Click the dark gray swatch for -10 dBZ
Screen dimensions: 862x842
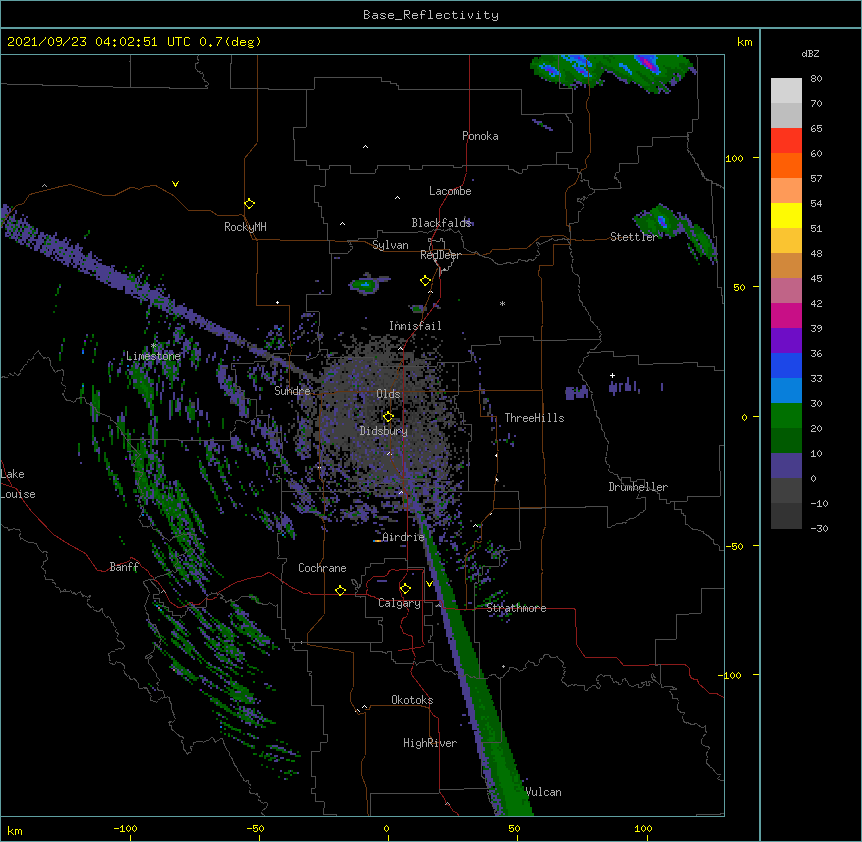(x=786, y=516)
